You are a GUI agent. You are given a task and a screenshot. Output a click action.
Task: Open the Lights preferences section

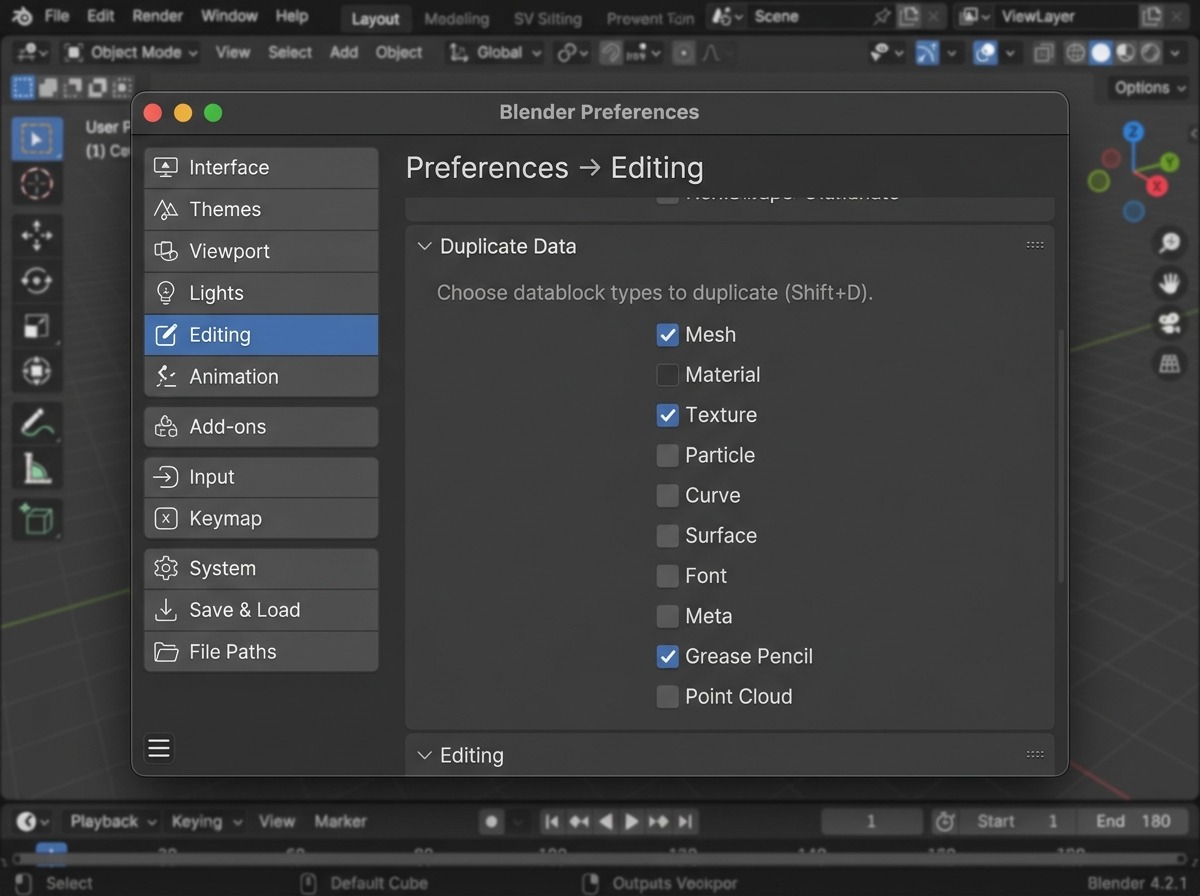[261, 294]
